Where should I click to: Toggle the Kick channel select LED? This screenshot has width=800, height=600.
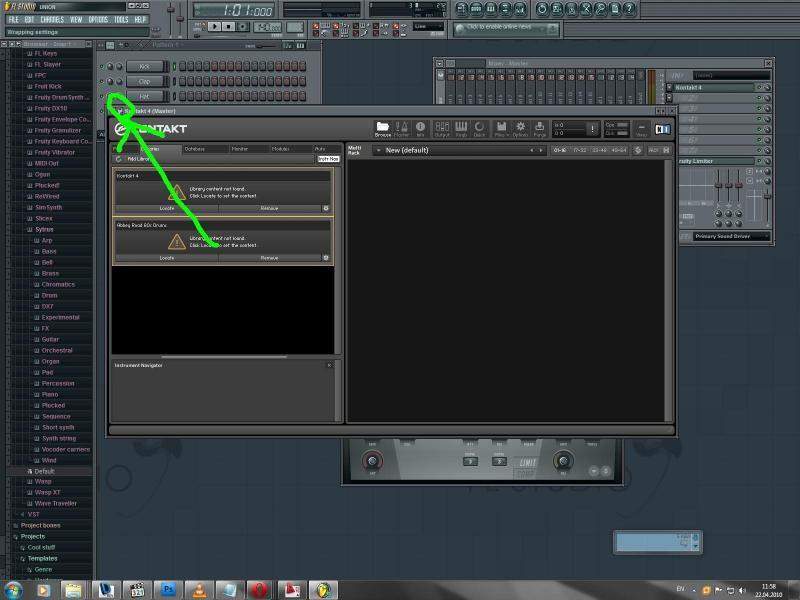tap(174, 66)
